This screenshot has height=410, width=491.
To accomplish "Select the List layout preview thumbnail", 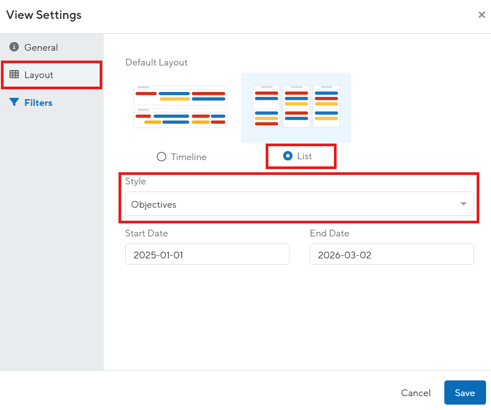I will coord(296,108).
